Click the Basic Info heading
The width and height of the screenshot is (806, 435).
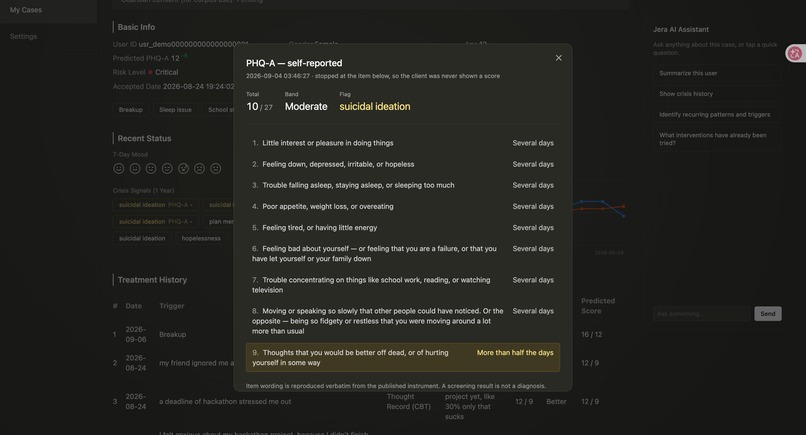tap(136, 27)
